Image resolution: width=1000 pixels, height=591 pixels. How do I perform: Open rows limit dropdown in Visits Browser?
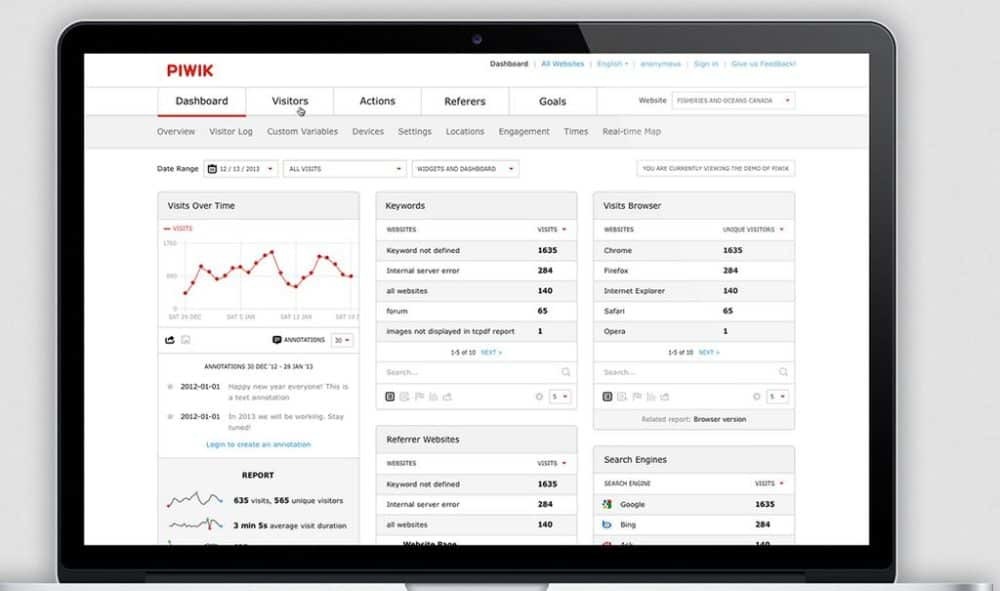776,396
